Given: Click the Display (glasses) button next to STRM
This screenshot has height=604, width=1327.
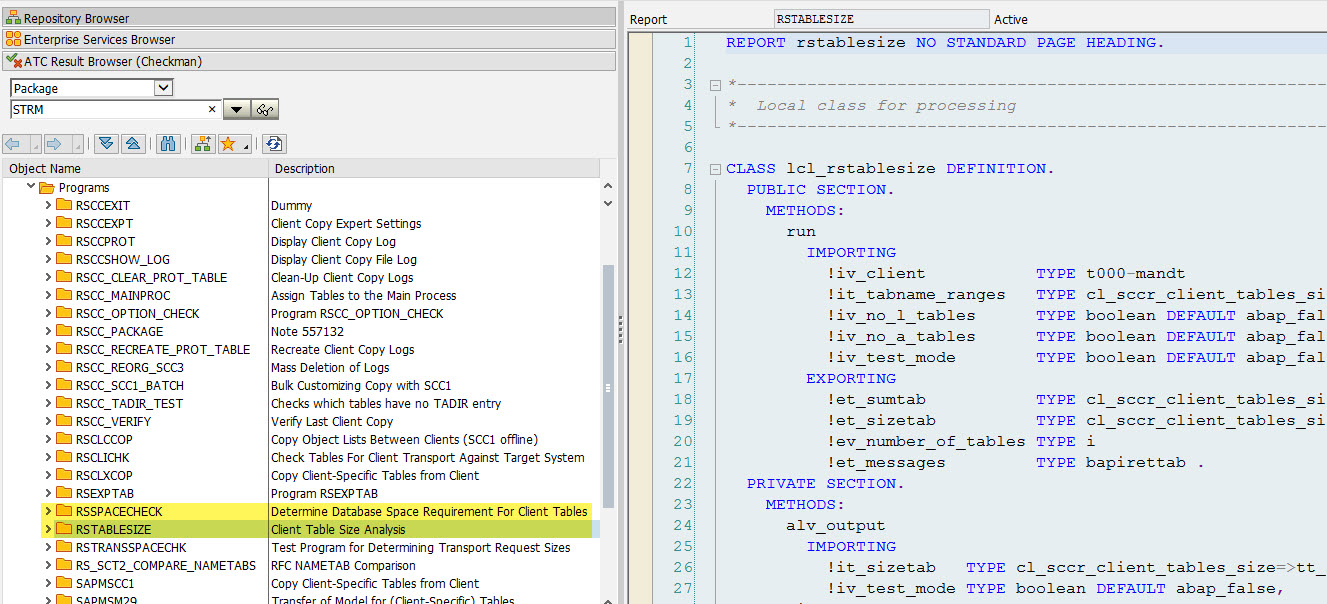Looking at the screenshot, I should (x=266, y=110).
